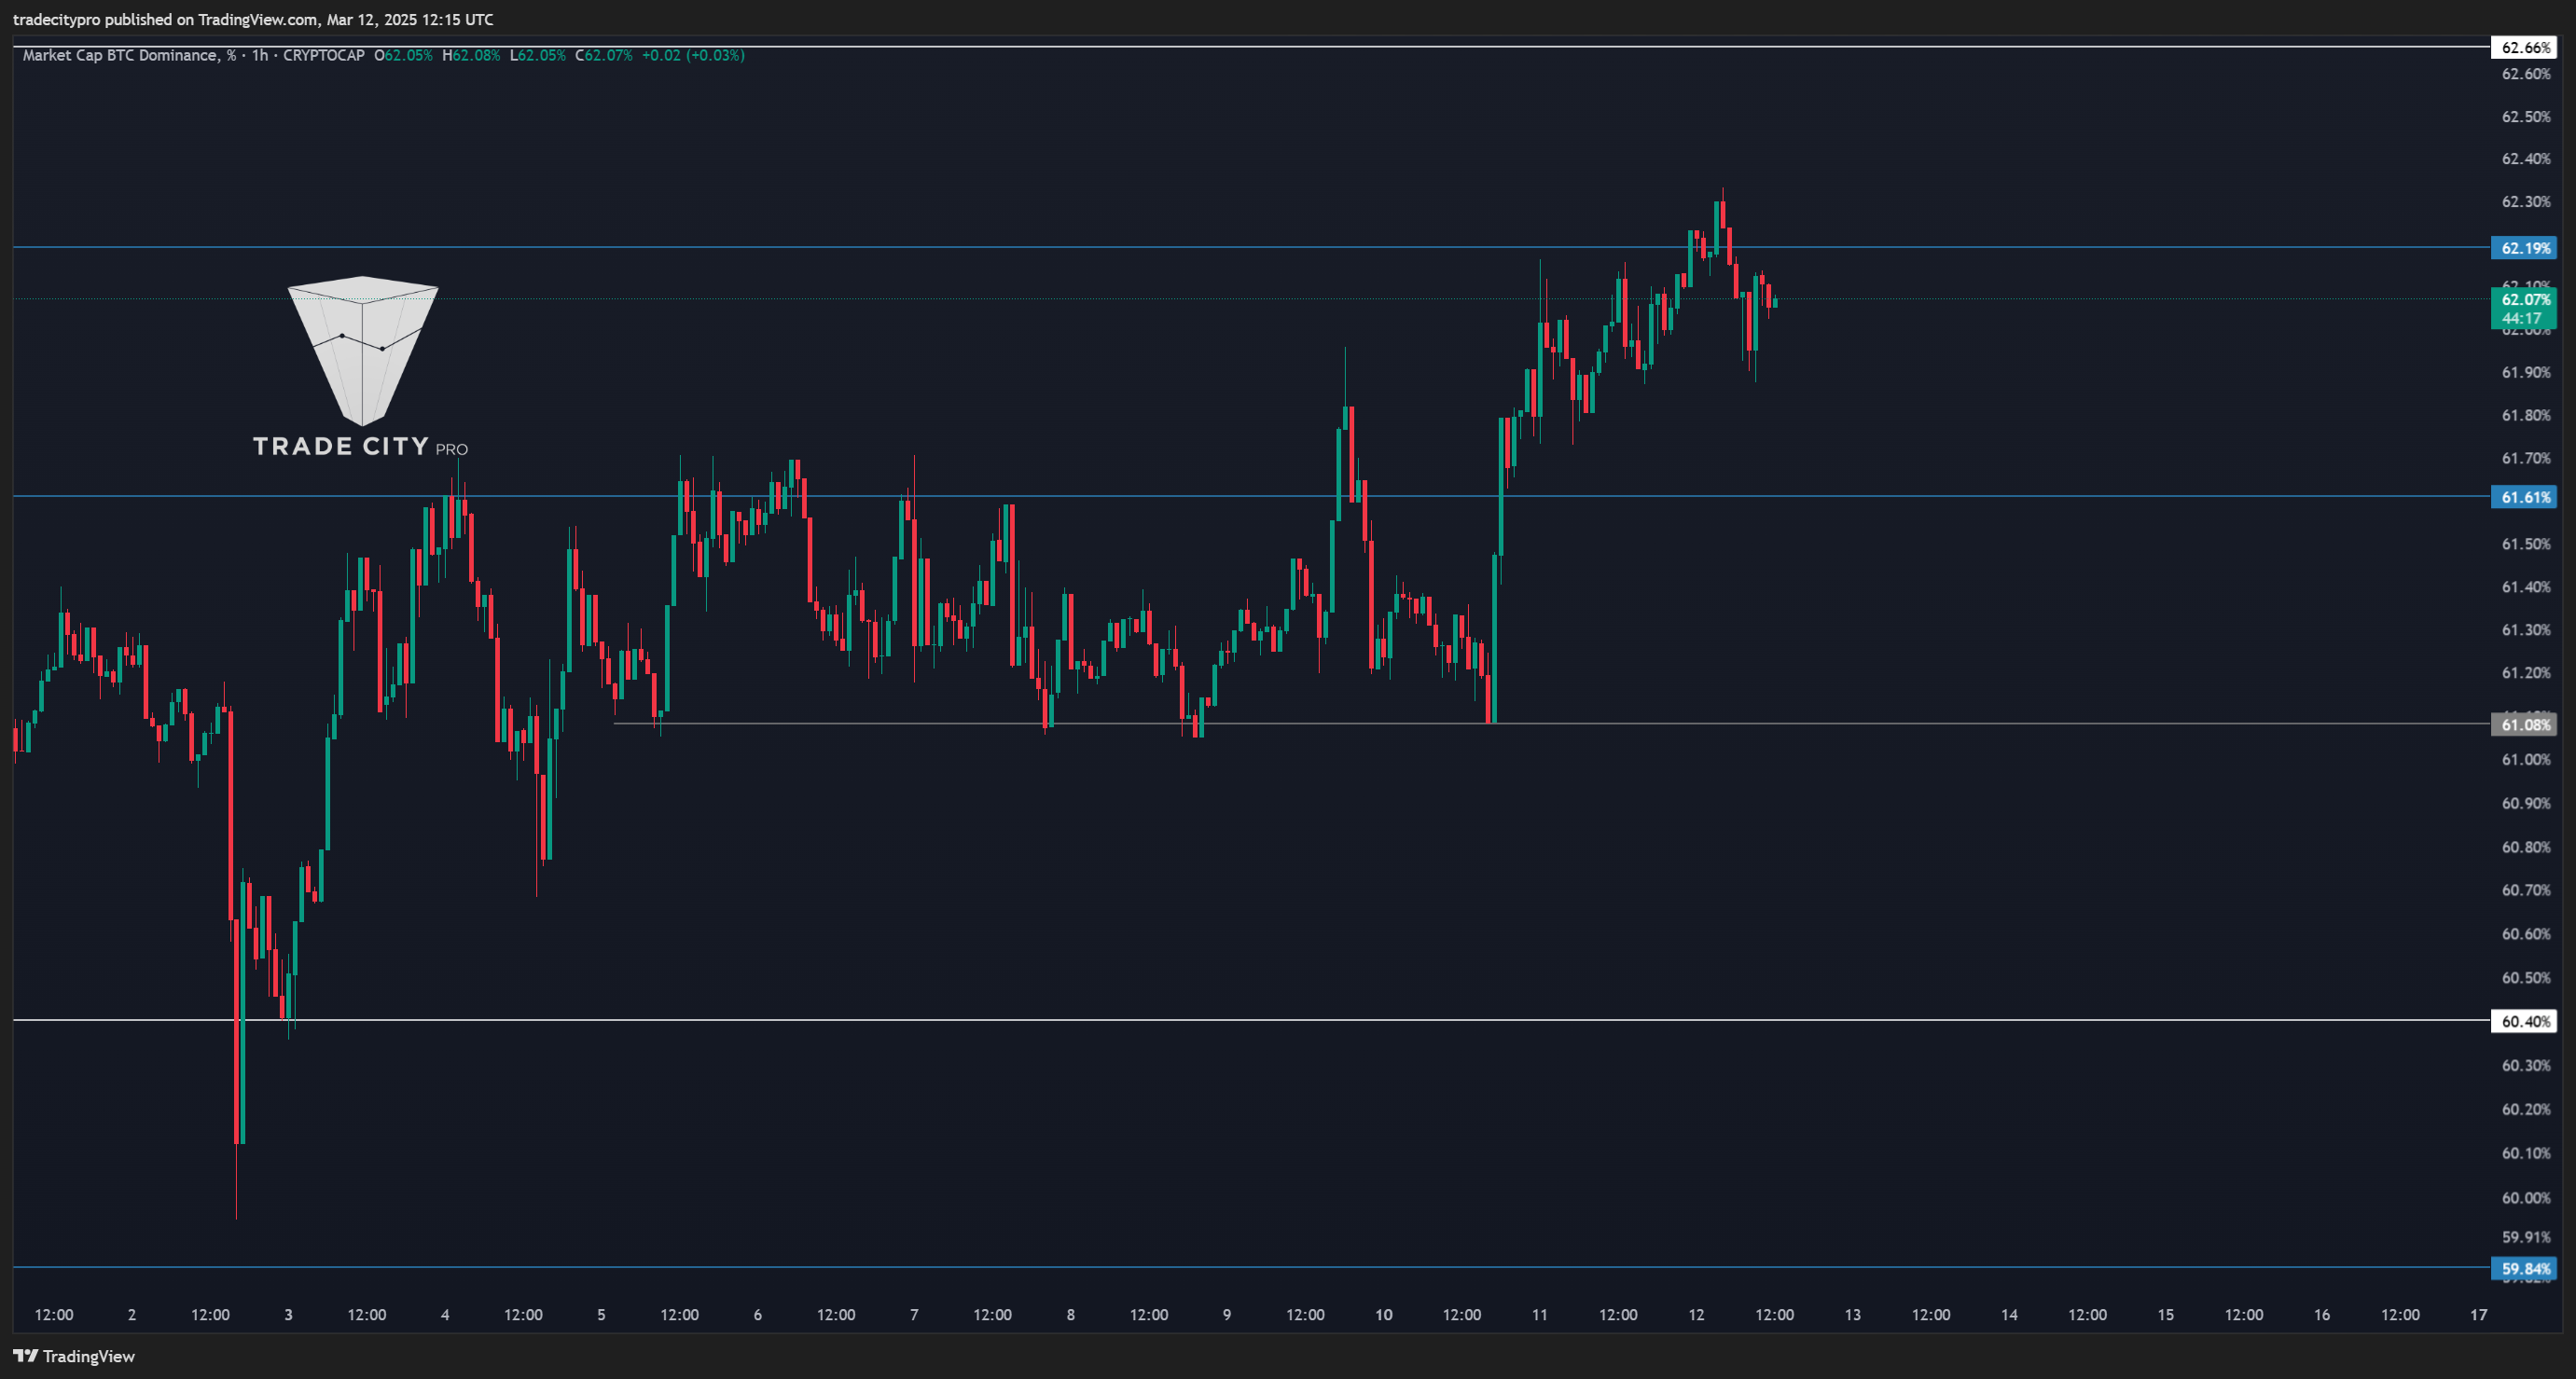Click the 61.00% price axis tick
Viewport: 2576px width, 1379px height.
click(2526, 760)
